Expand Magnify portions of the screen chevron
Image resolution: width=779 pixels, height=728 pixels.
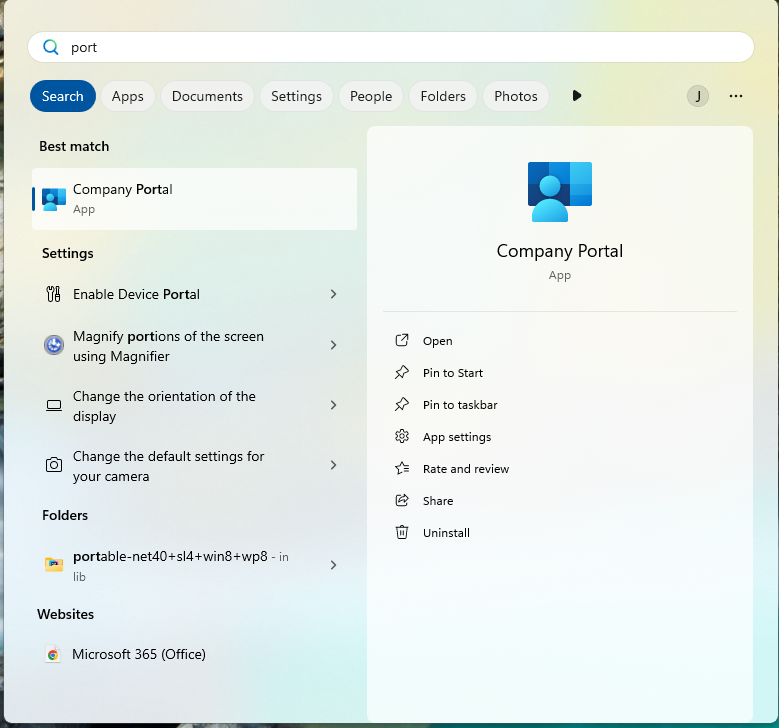pos(333,345)
